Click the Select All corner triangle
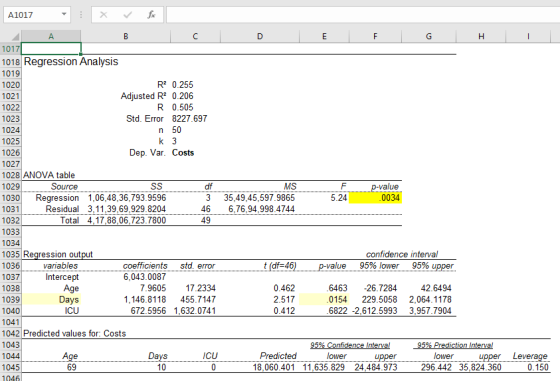Screen dimensions: 560x381 (14, 36)
